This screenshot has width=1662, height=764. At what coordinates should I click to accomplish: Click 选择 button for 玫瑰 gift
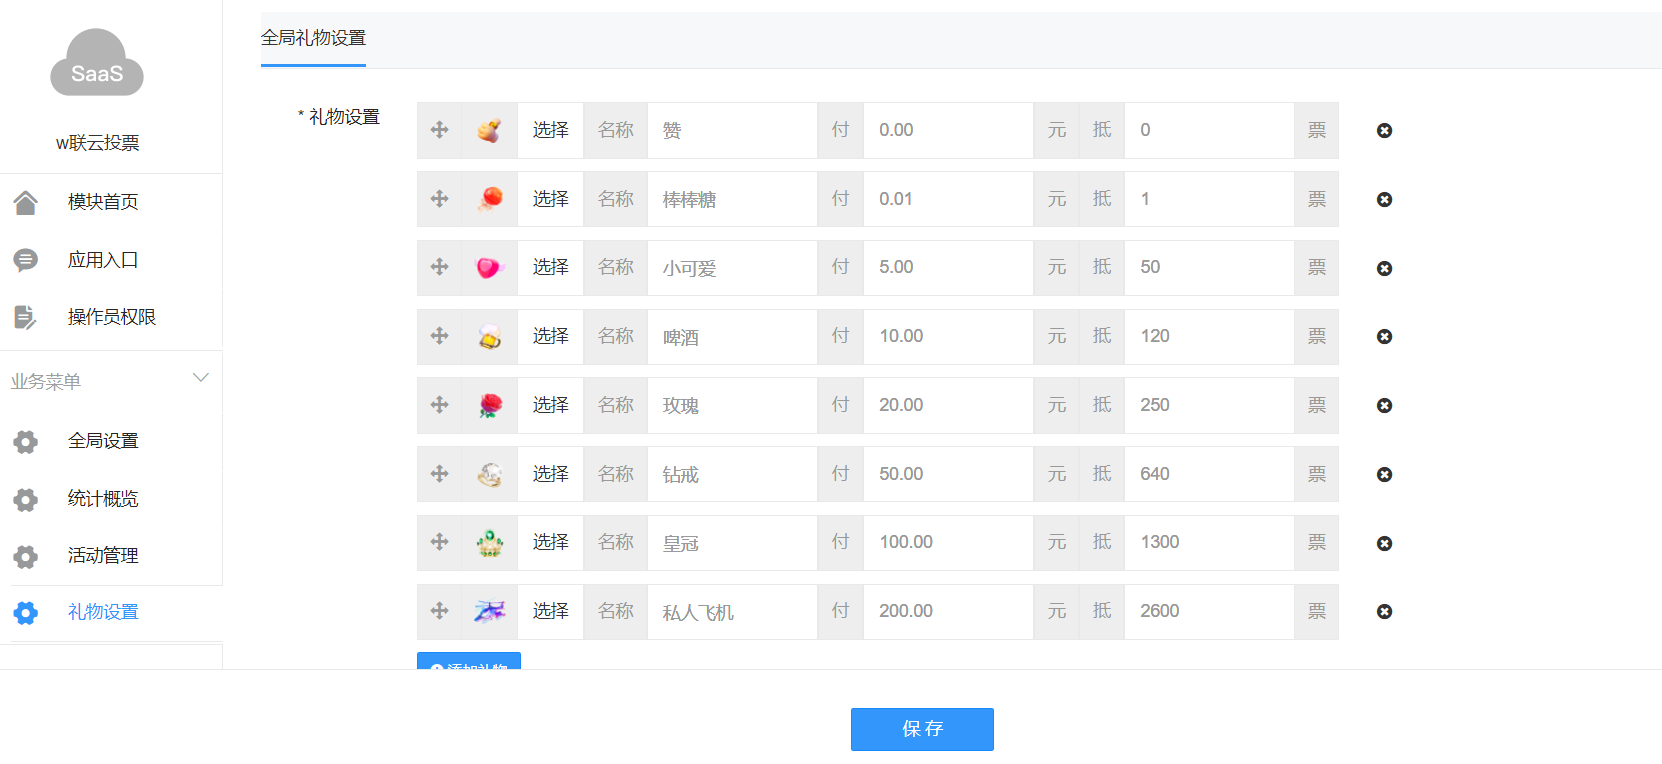tap(551, 405)
